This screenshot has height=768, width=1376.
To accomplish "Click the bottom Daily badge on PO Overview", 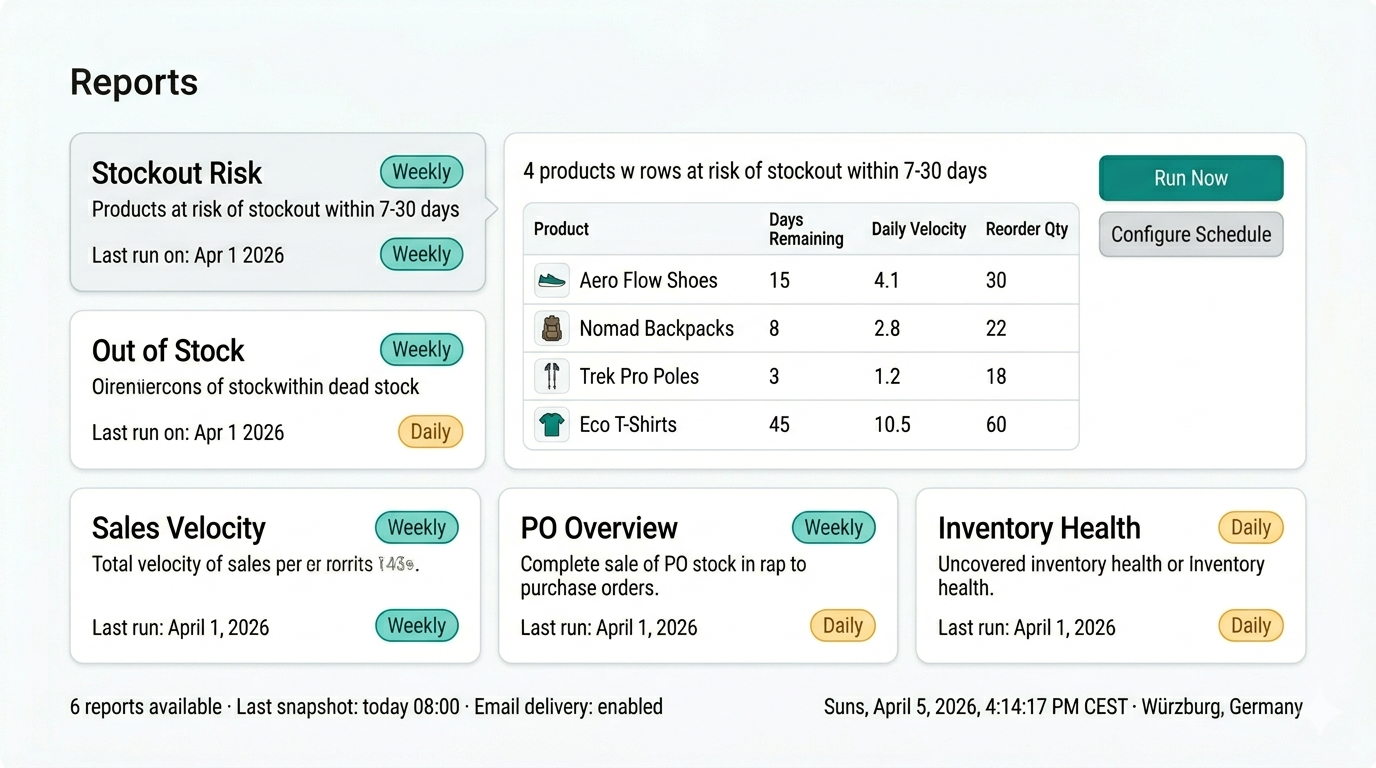I will coord(842,626).
